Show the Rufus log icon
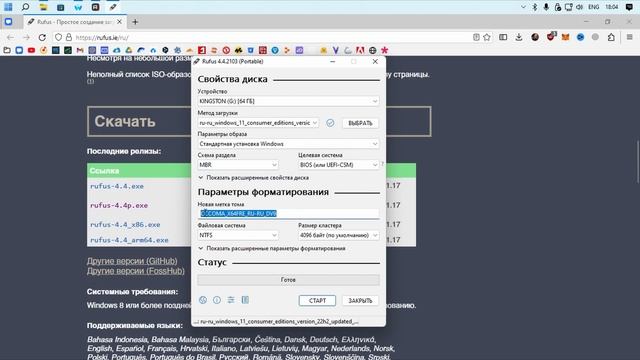This screenshot has height=360, width=640. [x=245, y=300]
